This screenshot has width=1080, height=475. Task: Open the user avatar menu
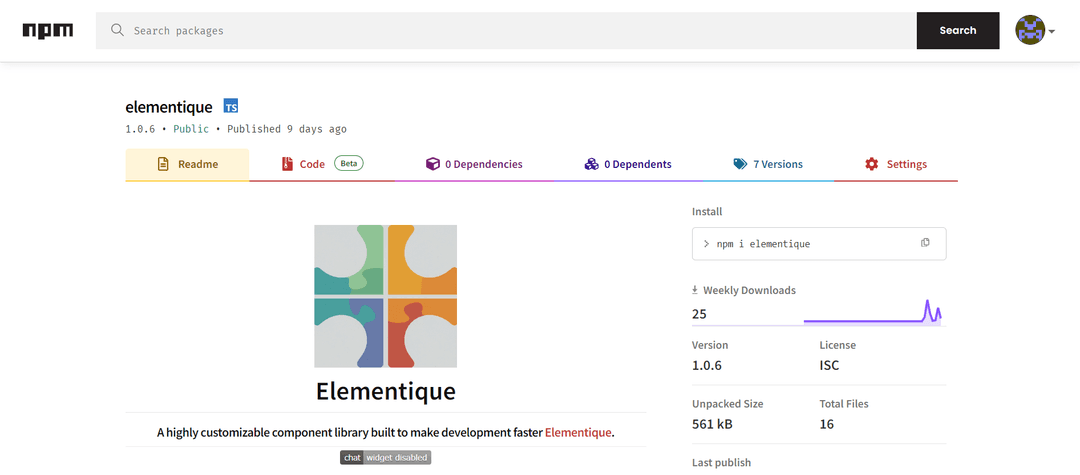click(1030, 30)
